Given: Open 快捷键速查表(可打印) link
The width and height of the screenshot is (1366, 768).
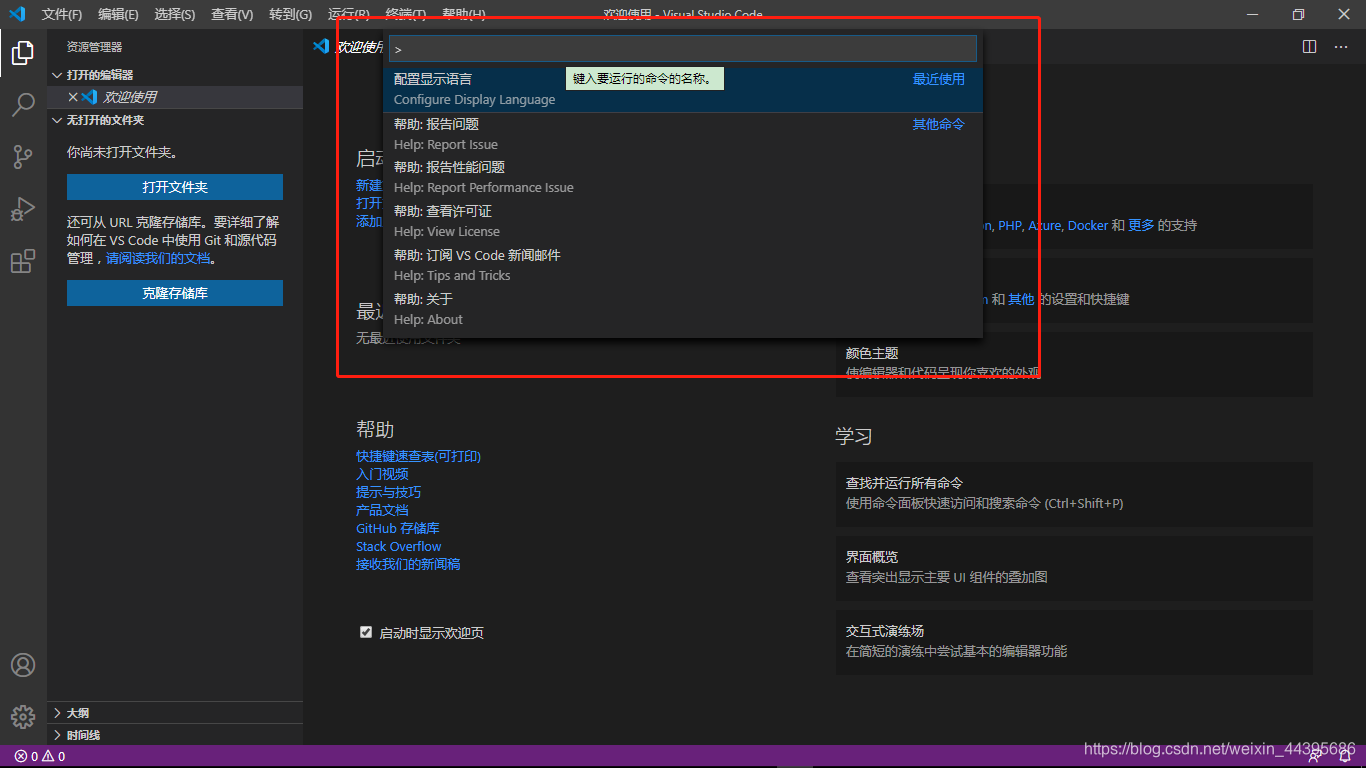Looking at the screenshot, I should pyautogui.click(x=418, y=456).
